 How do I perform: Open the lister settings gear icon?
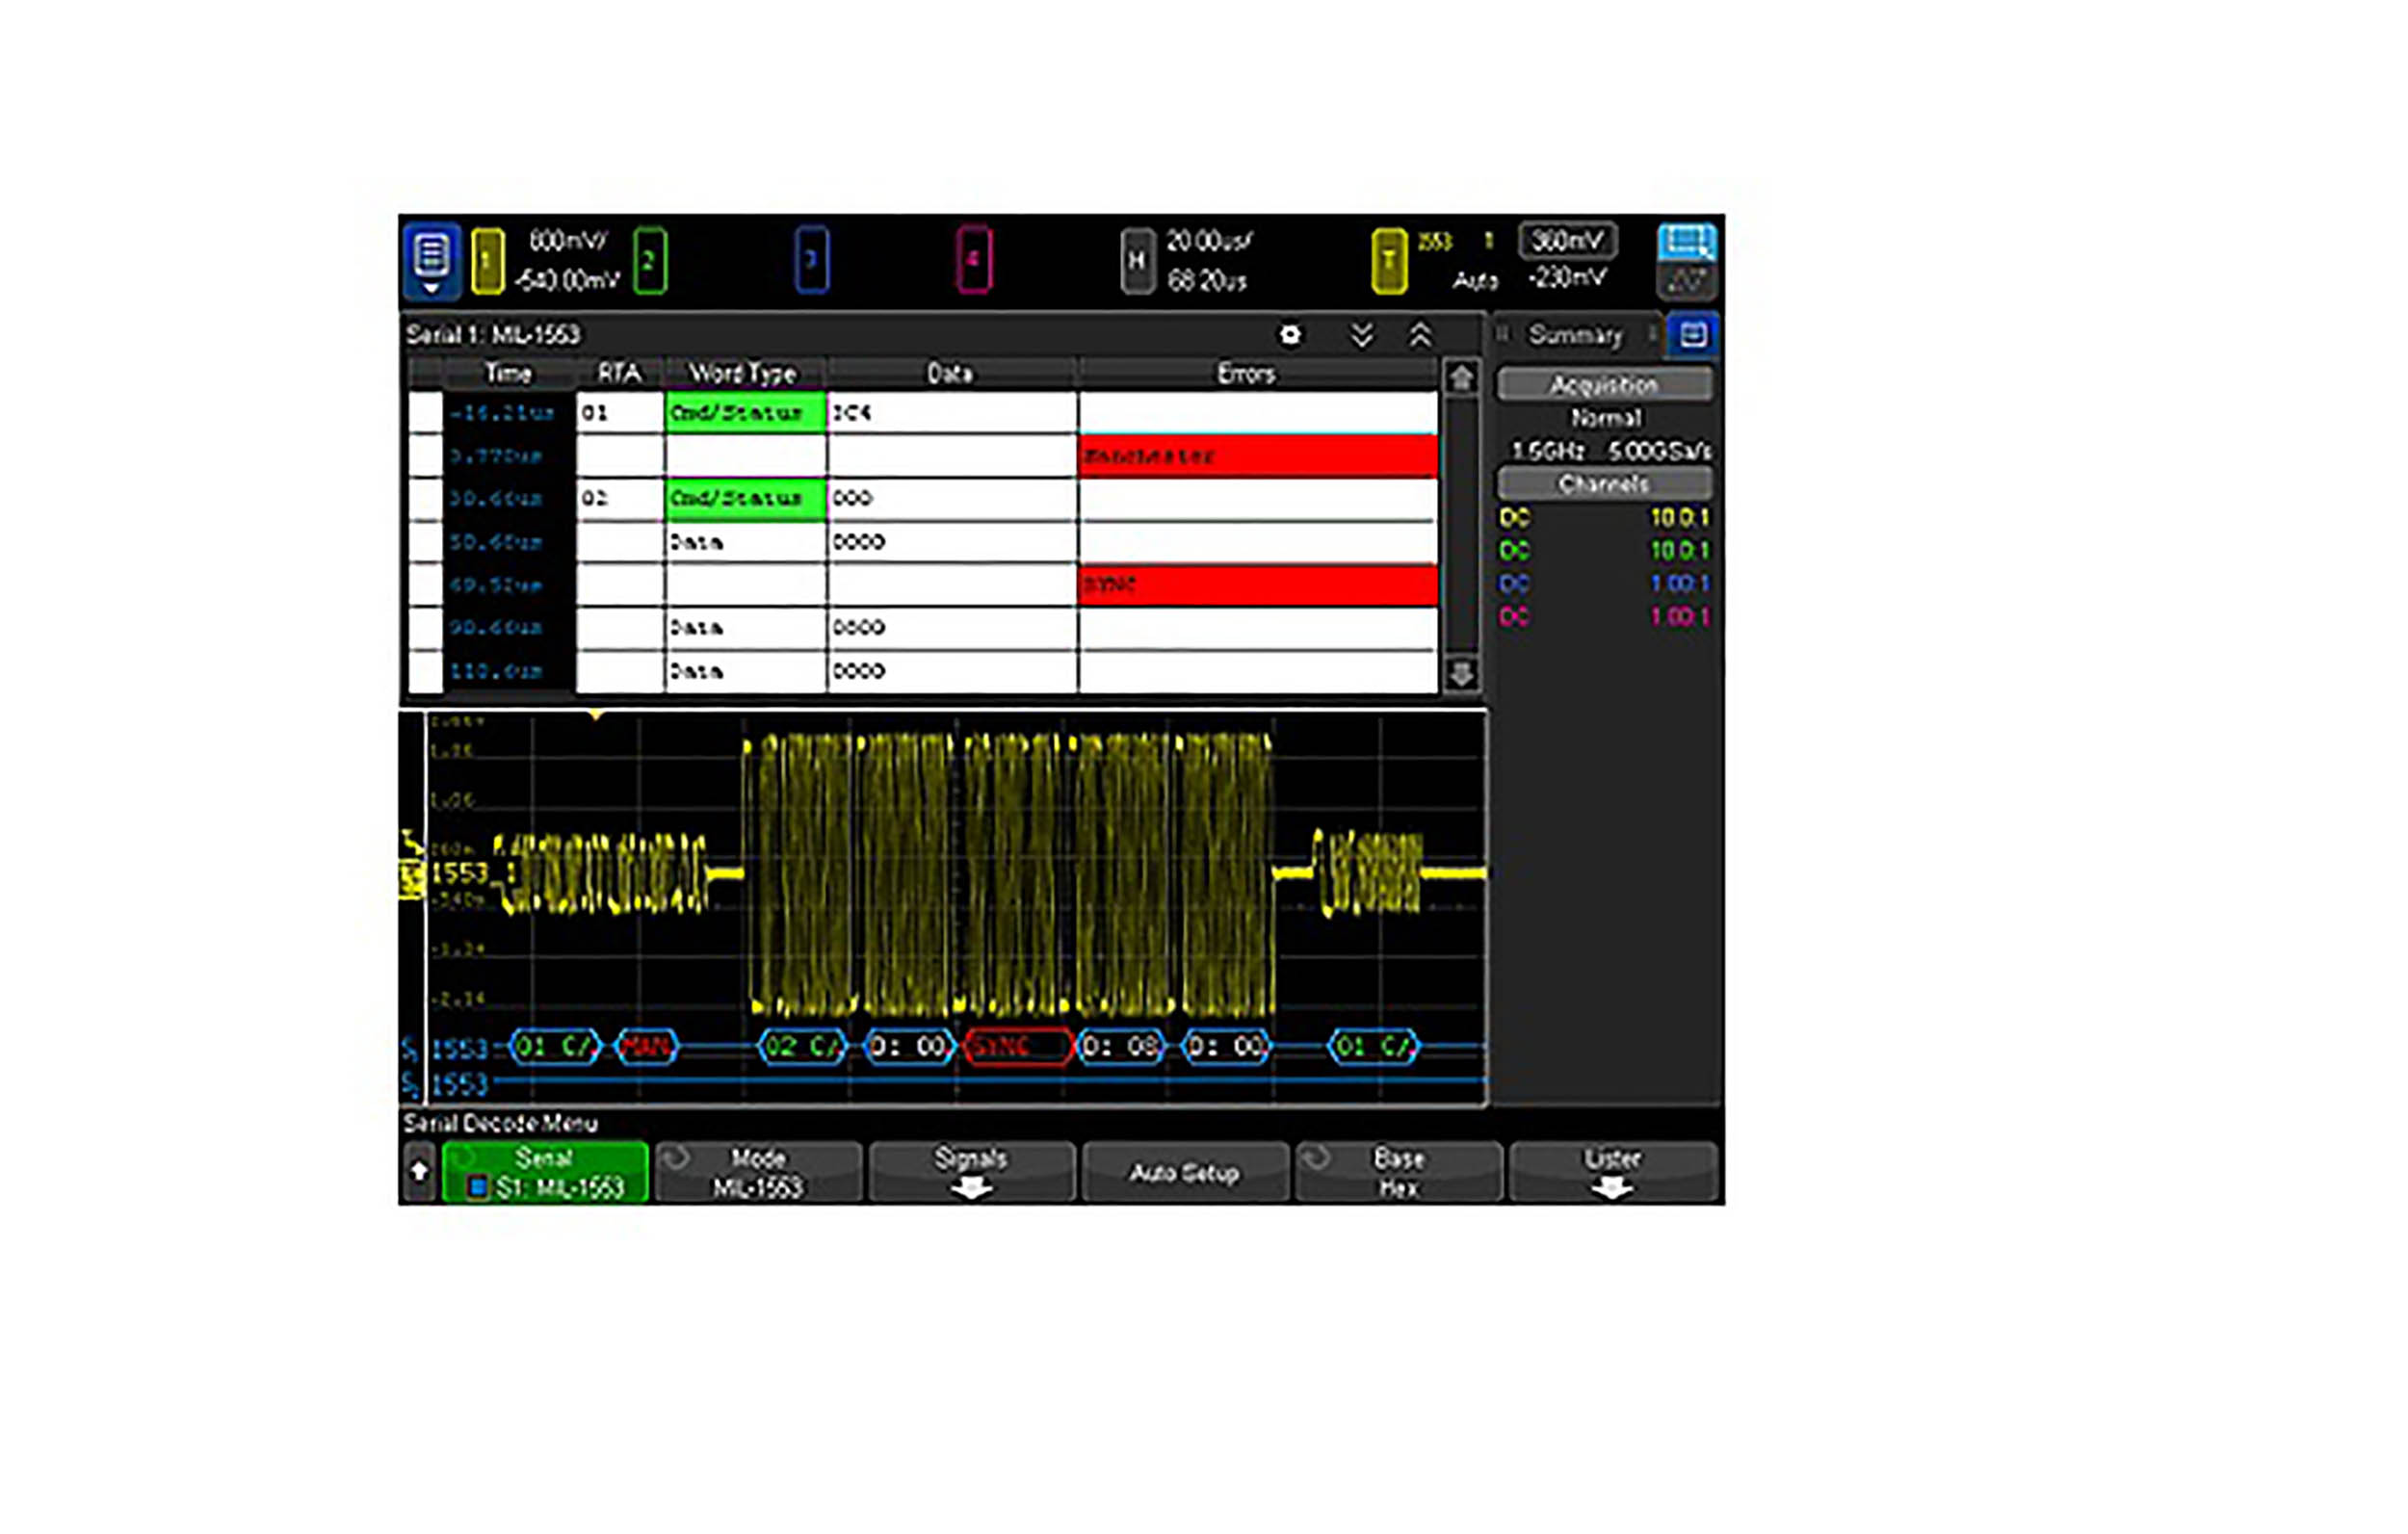click(1291, 334)
